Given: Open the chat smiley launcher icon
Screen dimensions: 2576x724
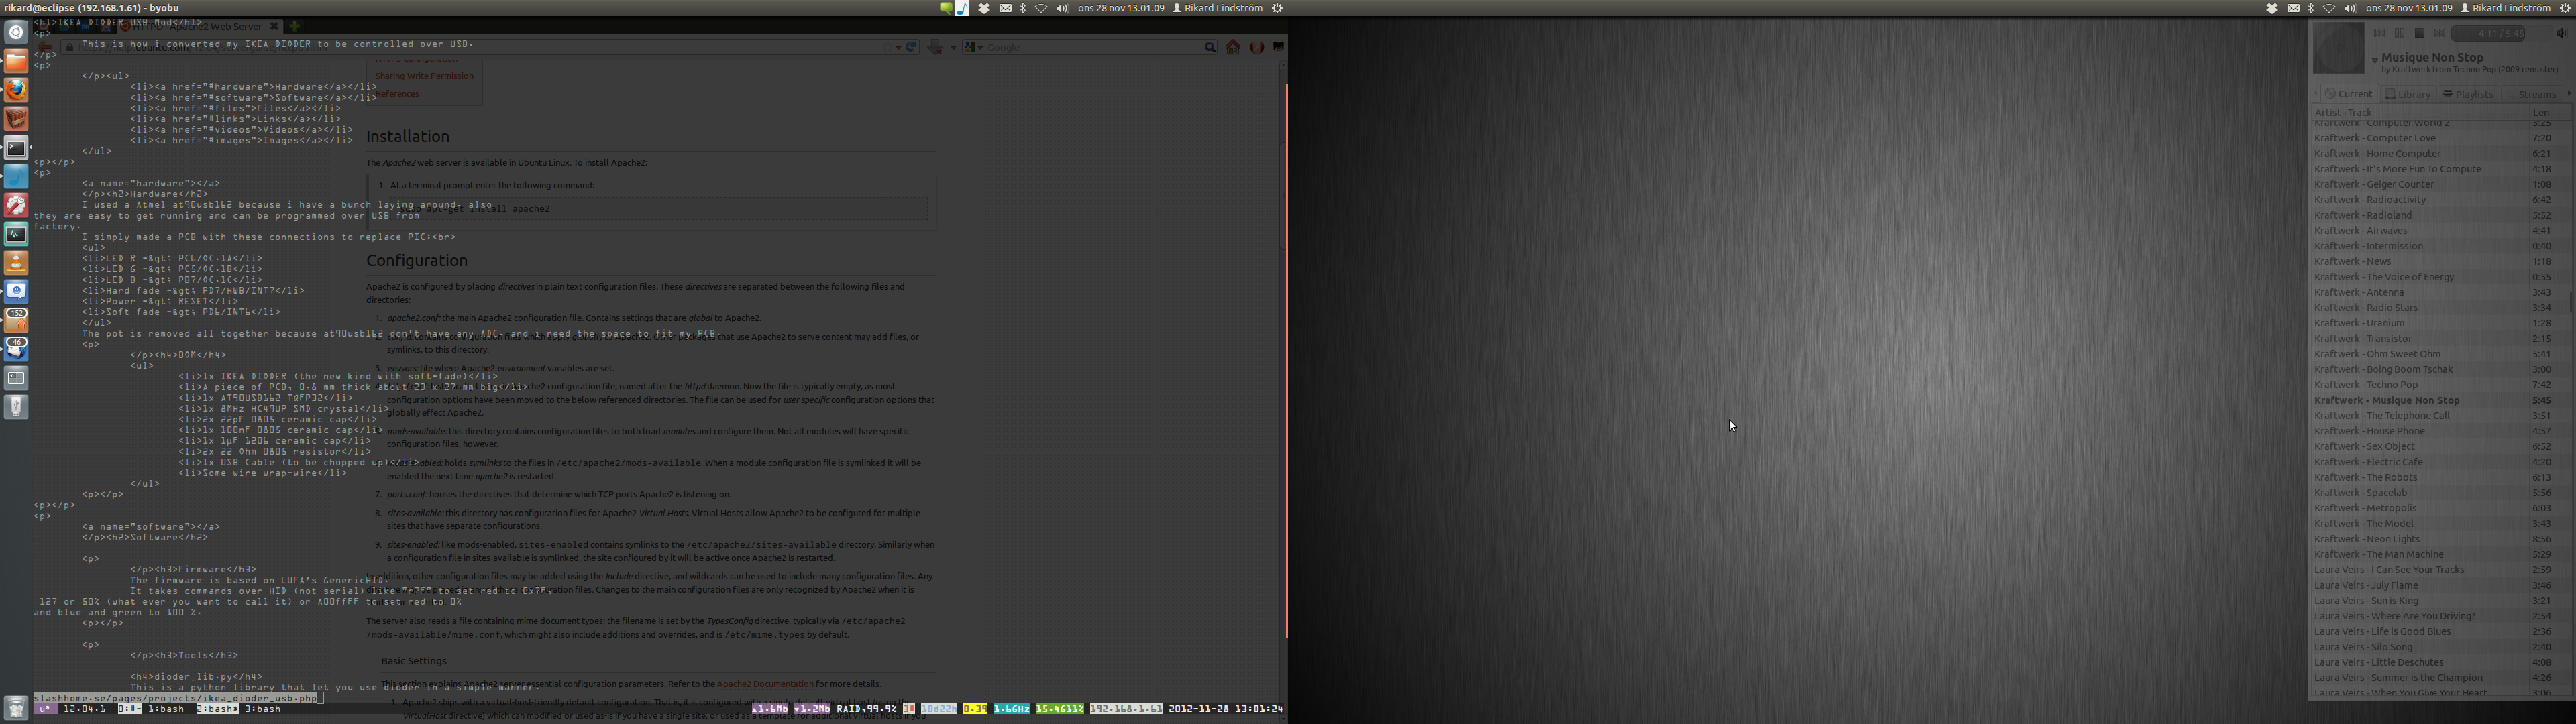Looking at the screenshot, I should pos(16,292).
